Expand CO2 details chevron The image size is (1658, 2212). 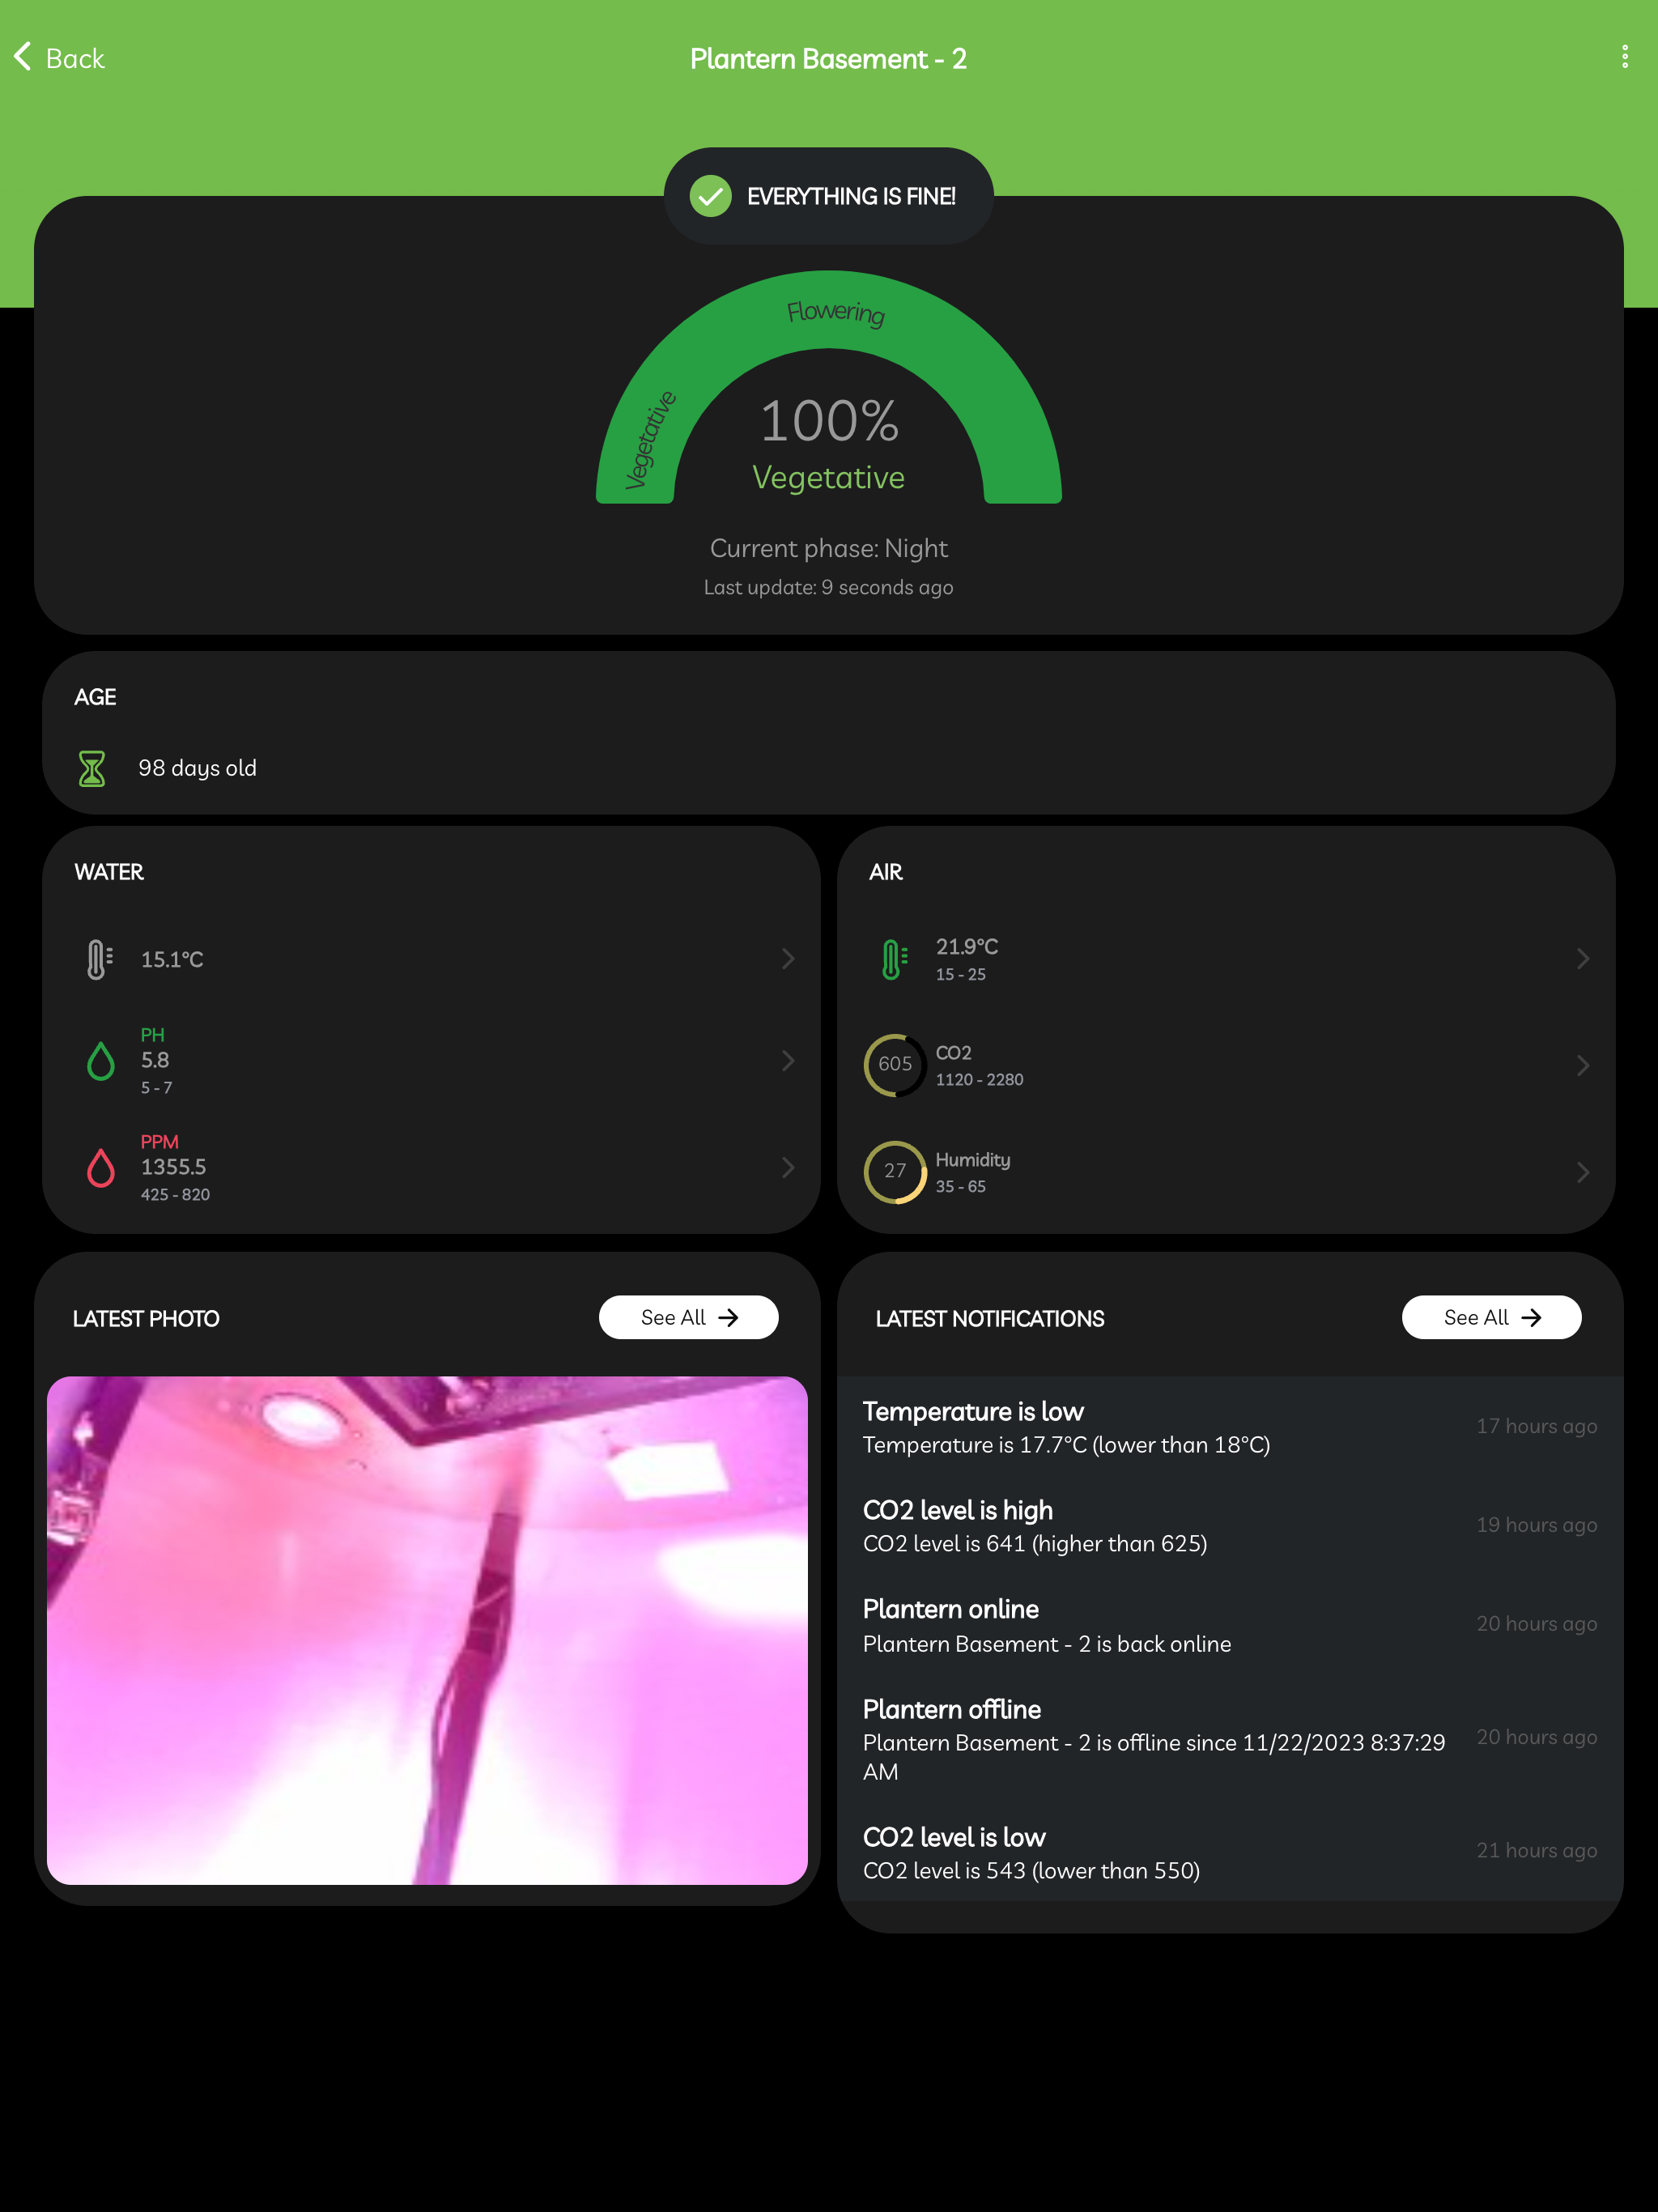[x=1583, y=1065]
